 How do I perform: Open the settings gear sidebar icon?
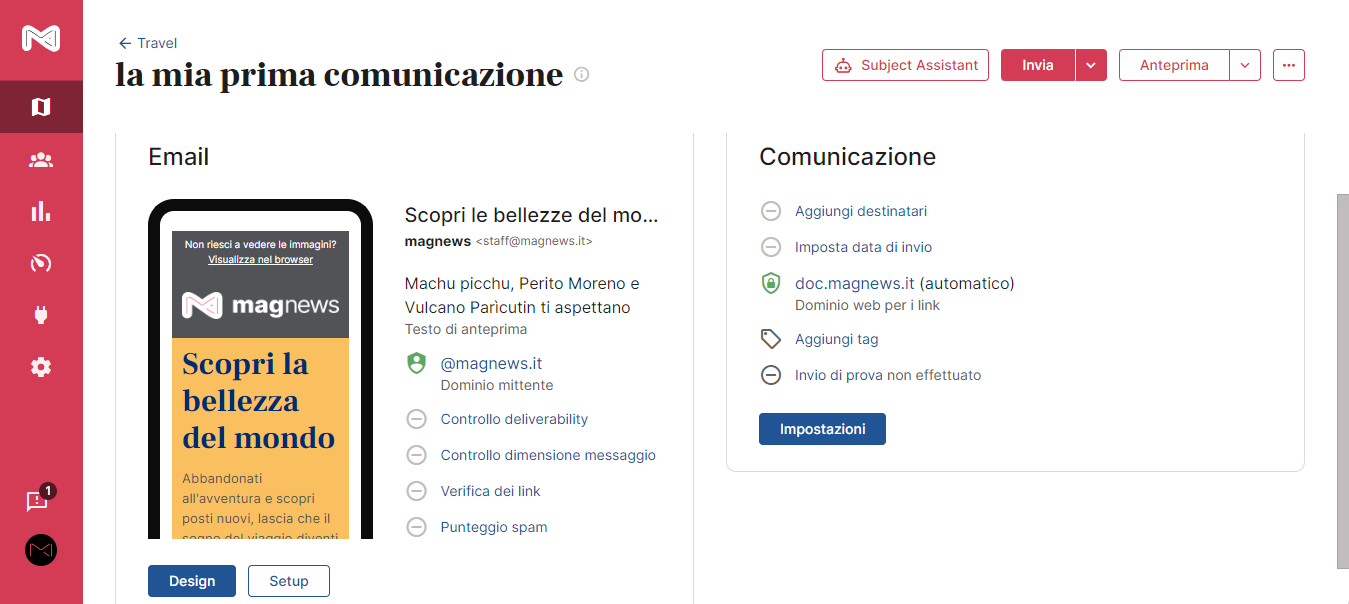coord(41,367)
